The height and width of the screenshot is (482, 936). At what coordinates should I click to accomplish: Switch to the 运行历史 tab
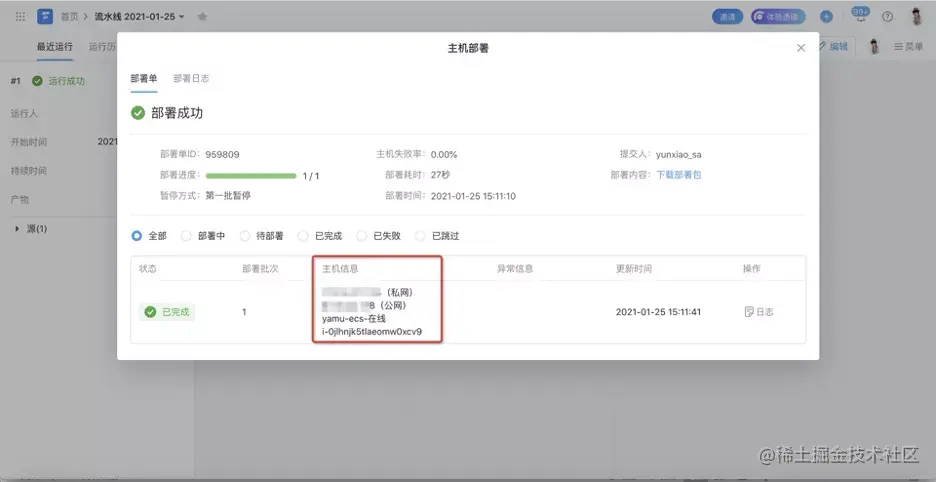(x=102, y=47)
